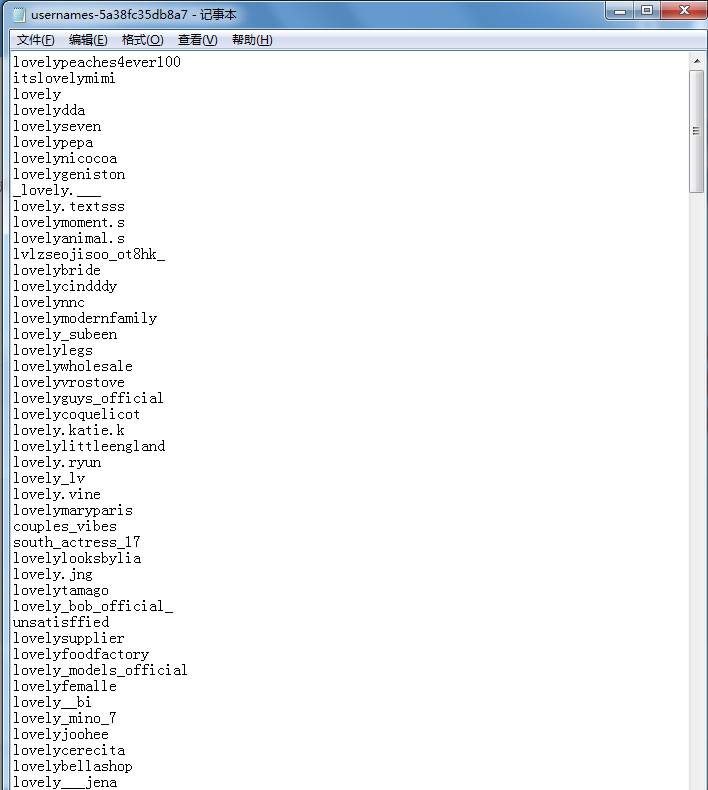Open the 编辑(E) Edit menu
The image size is (708, 790).
pos(88,40)
